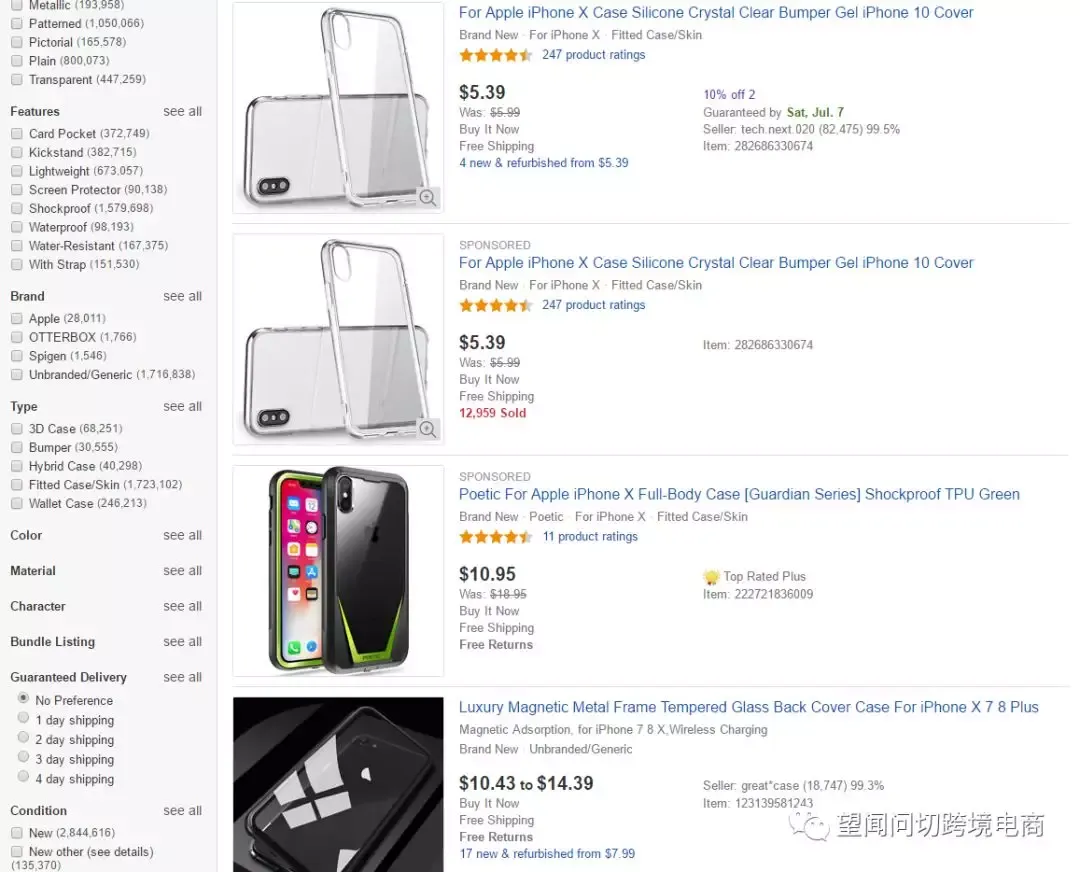
Task: Open see all for Brand filters
Action: point(183,296)
